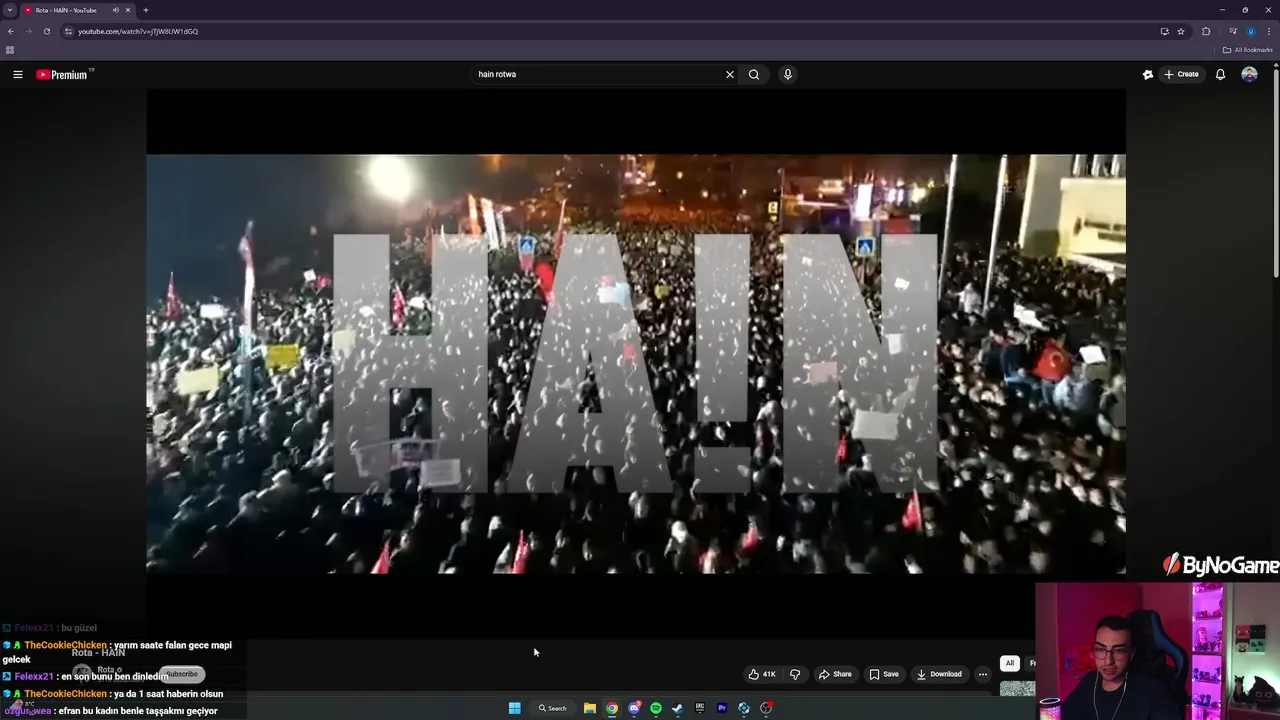Viewport: 1280px width, 720px height.
Task: Open All Bookmarks folder
Action: [x=1248, y=50]
